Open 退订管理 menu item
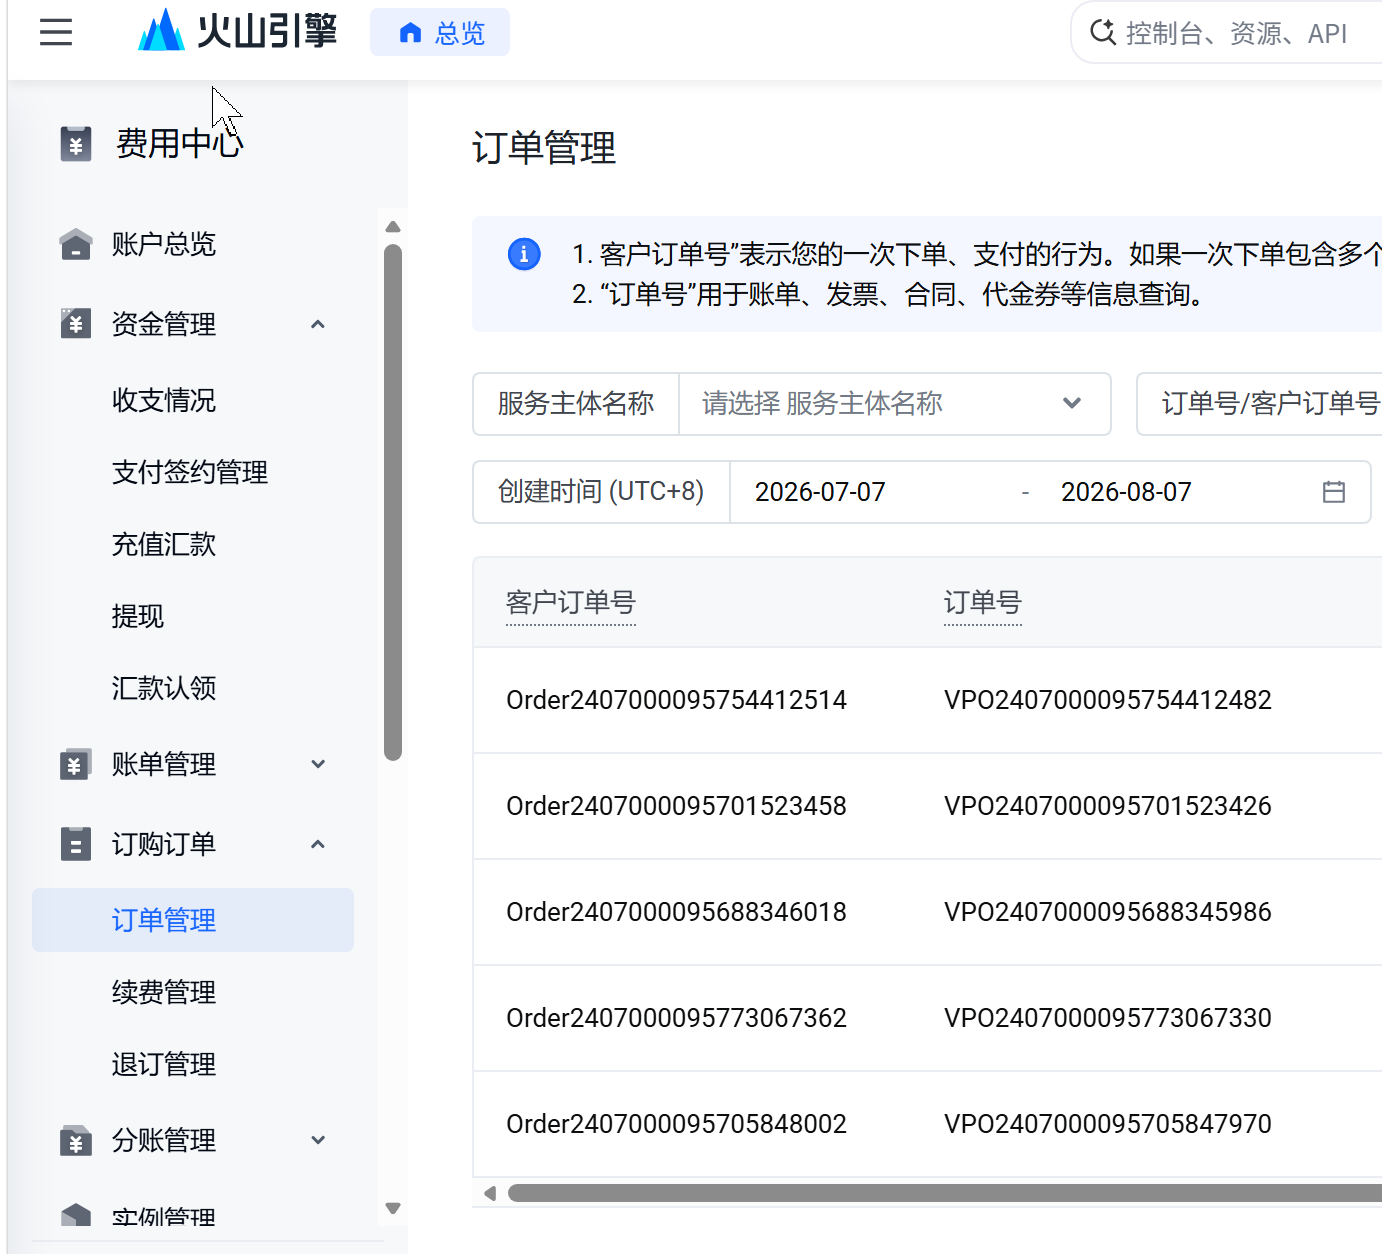This screenshot has height=1254, width=1382. tap(164, 1064)
